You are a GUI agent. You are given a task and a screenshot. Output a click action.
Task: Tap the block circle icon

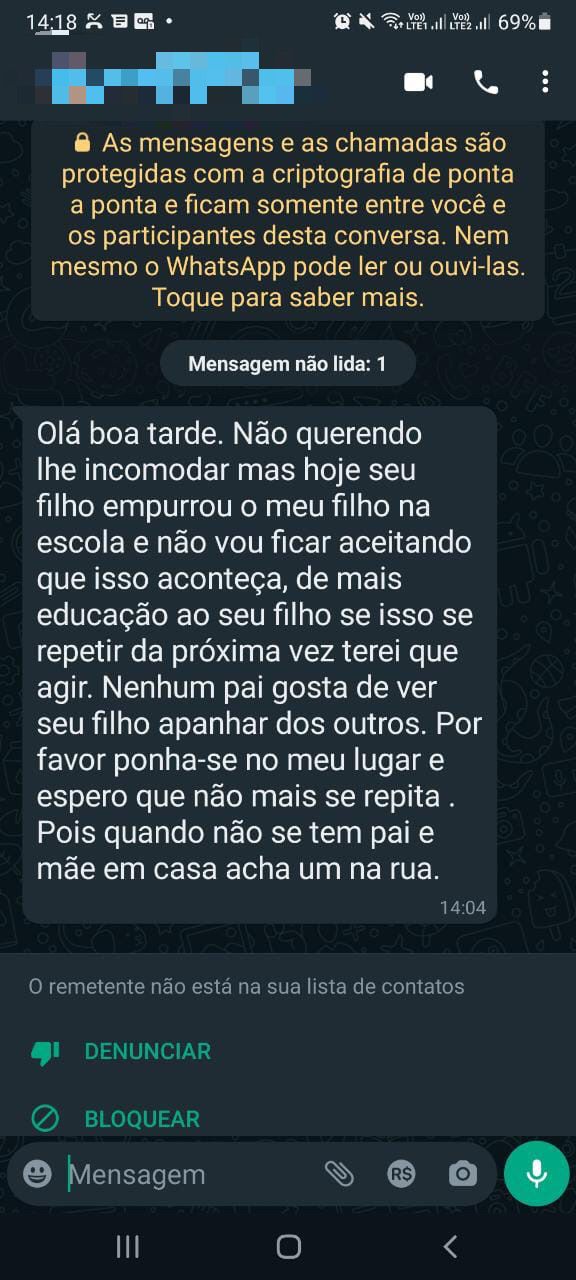click(x=45, y=1119)
